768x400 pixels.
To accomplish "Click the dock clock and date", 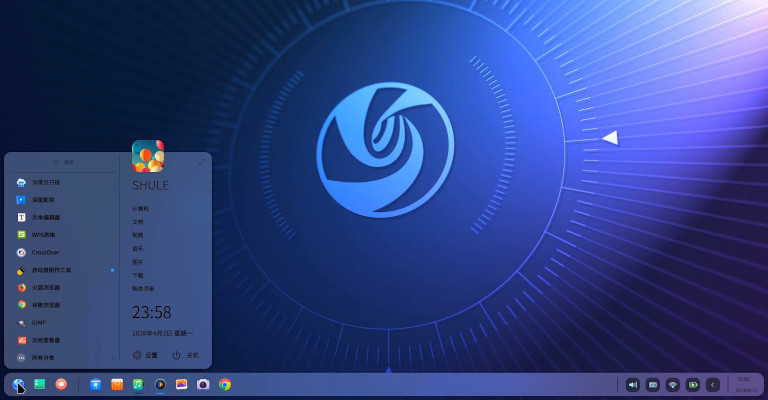I will pos(744,385).
